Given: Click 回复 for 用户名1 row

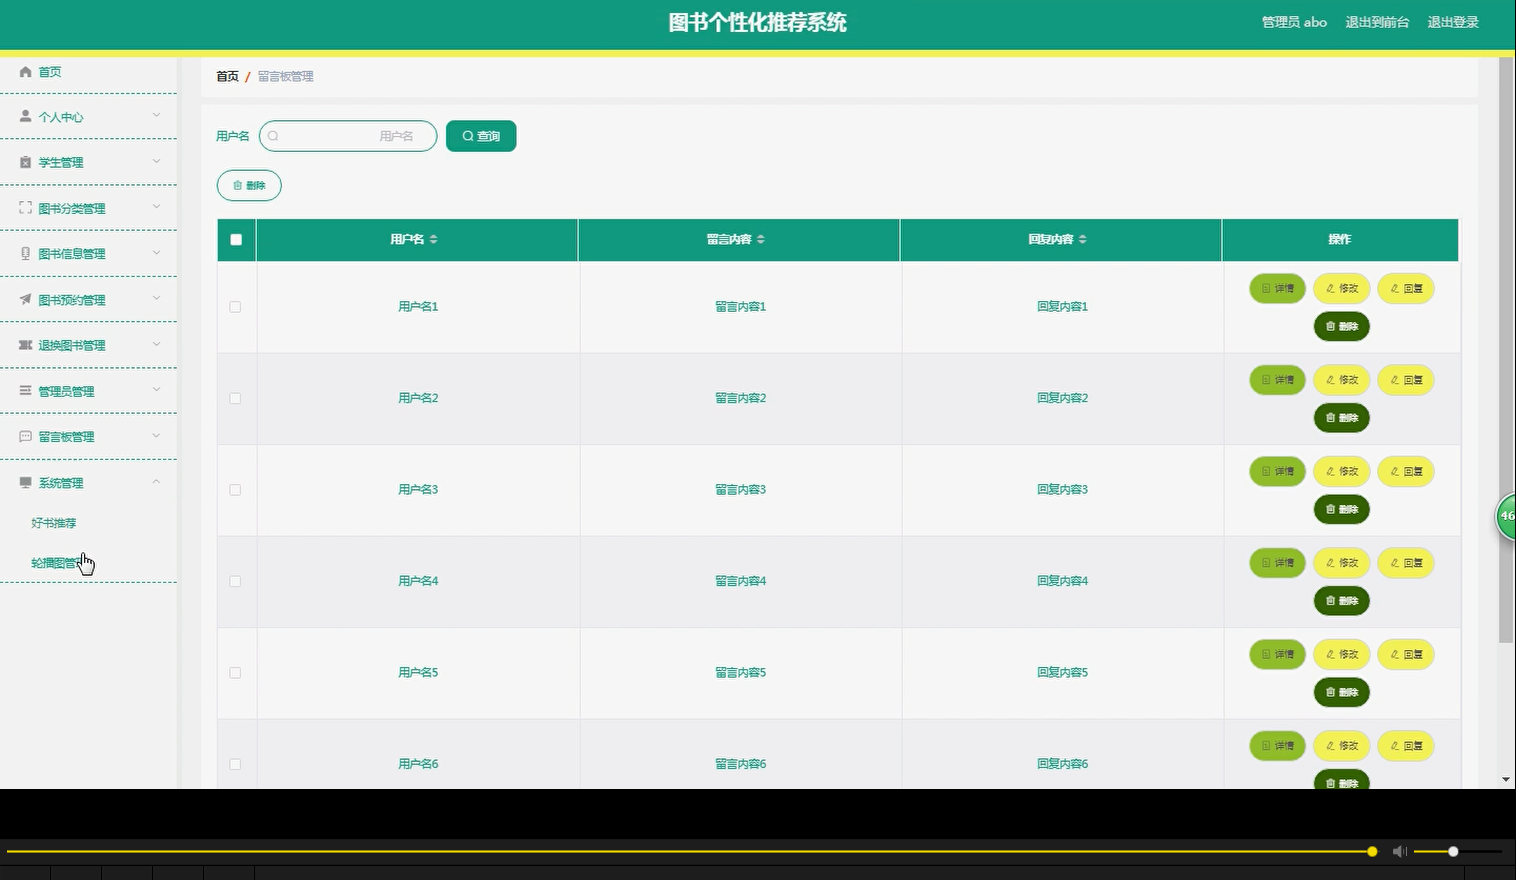Looking at the screenshot, I should click(x=1405, y=288).
